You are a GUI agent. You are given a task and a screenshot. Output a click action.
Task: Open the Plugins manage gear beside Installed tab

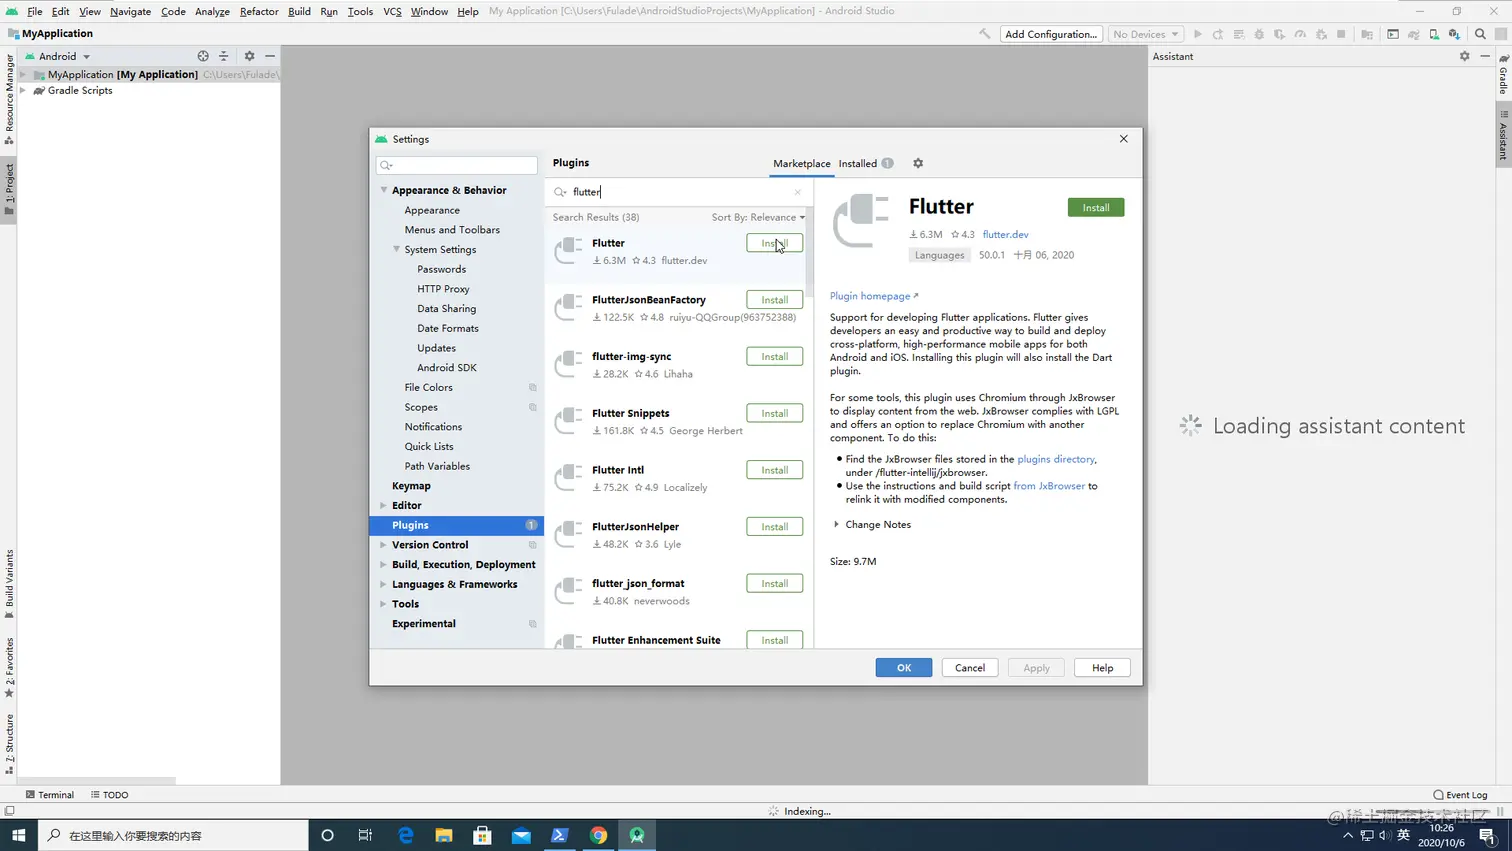918,163
